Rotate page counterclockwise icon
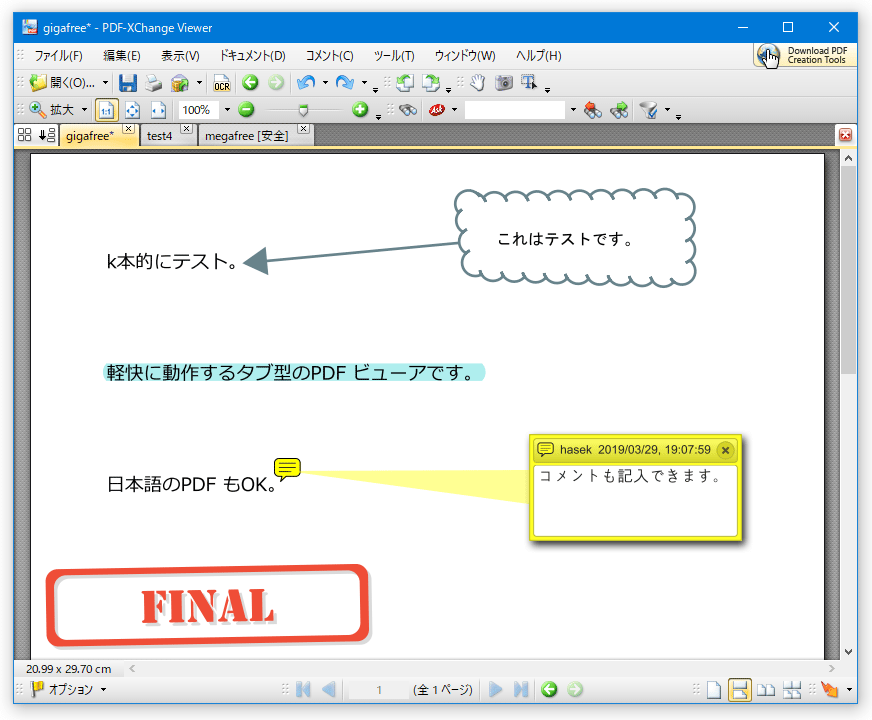 pos(404,83)
